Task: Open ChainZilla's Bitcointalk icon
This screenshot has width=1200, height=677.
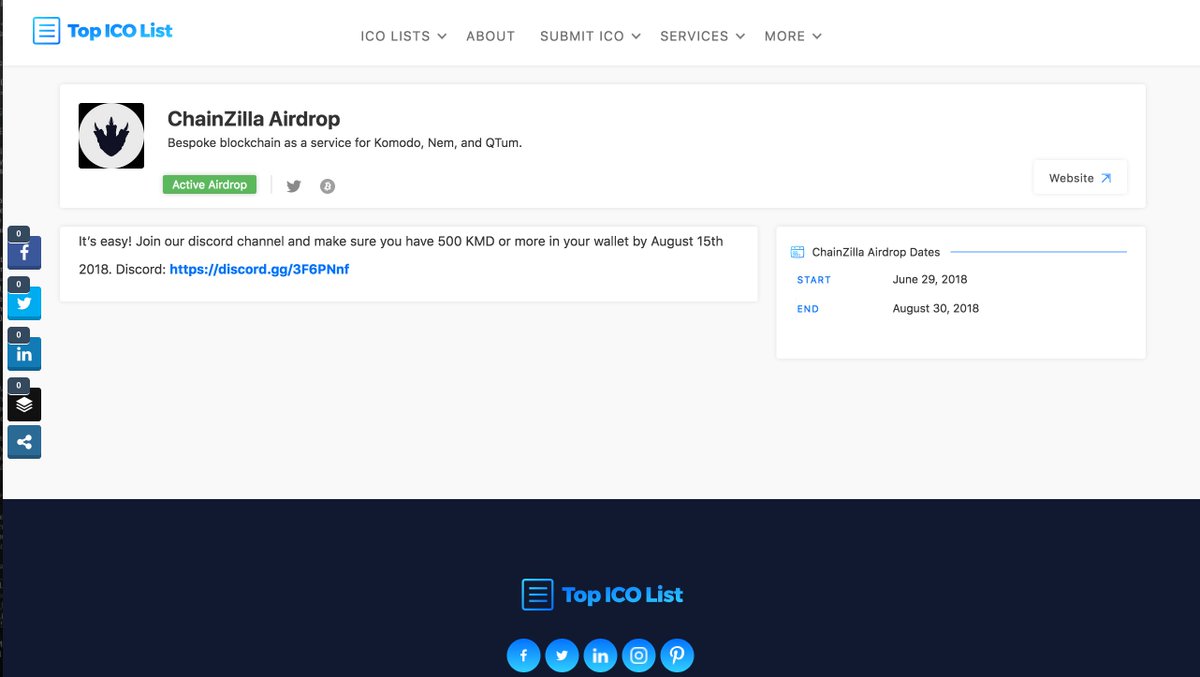Action: click(327, 186)
